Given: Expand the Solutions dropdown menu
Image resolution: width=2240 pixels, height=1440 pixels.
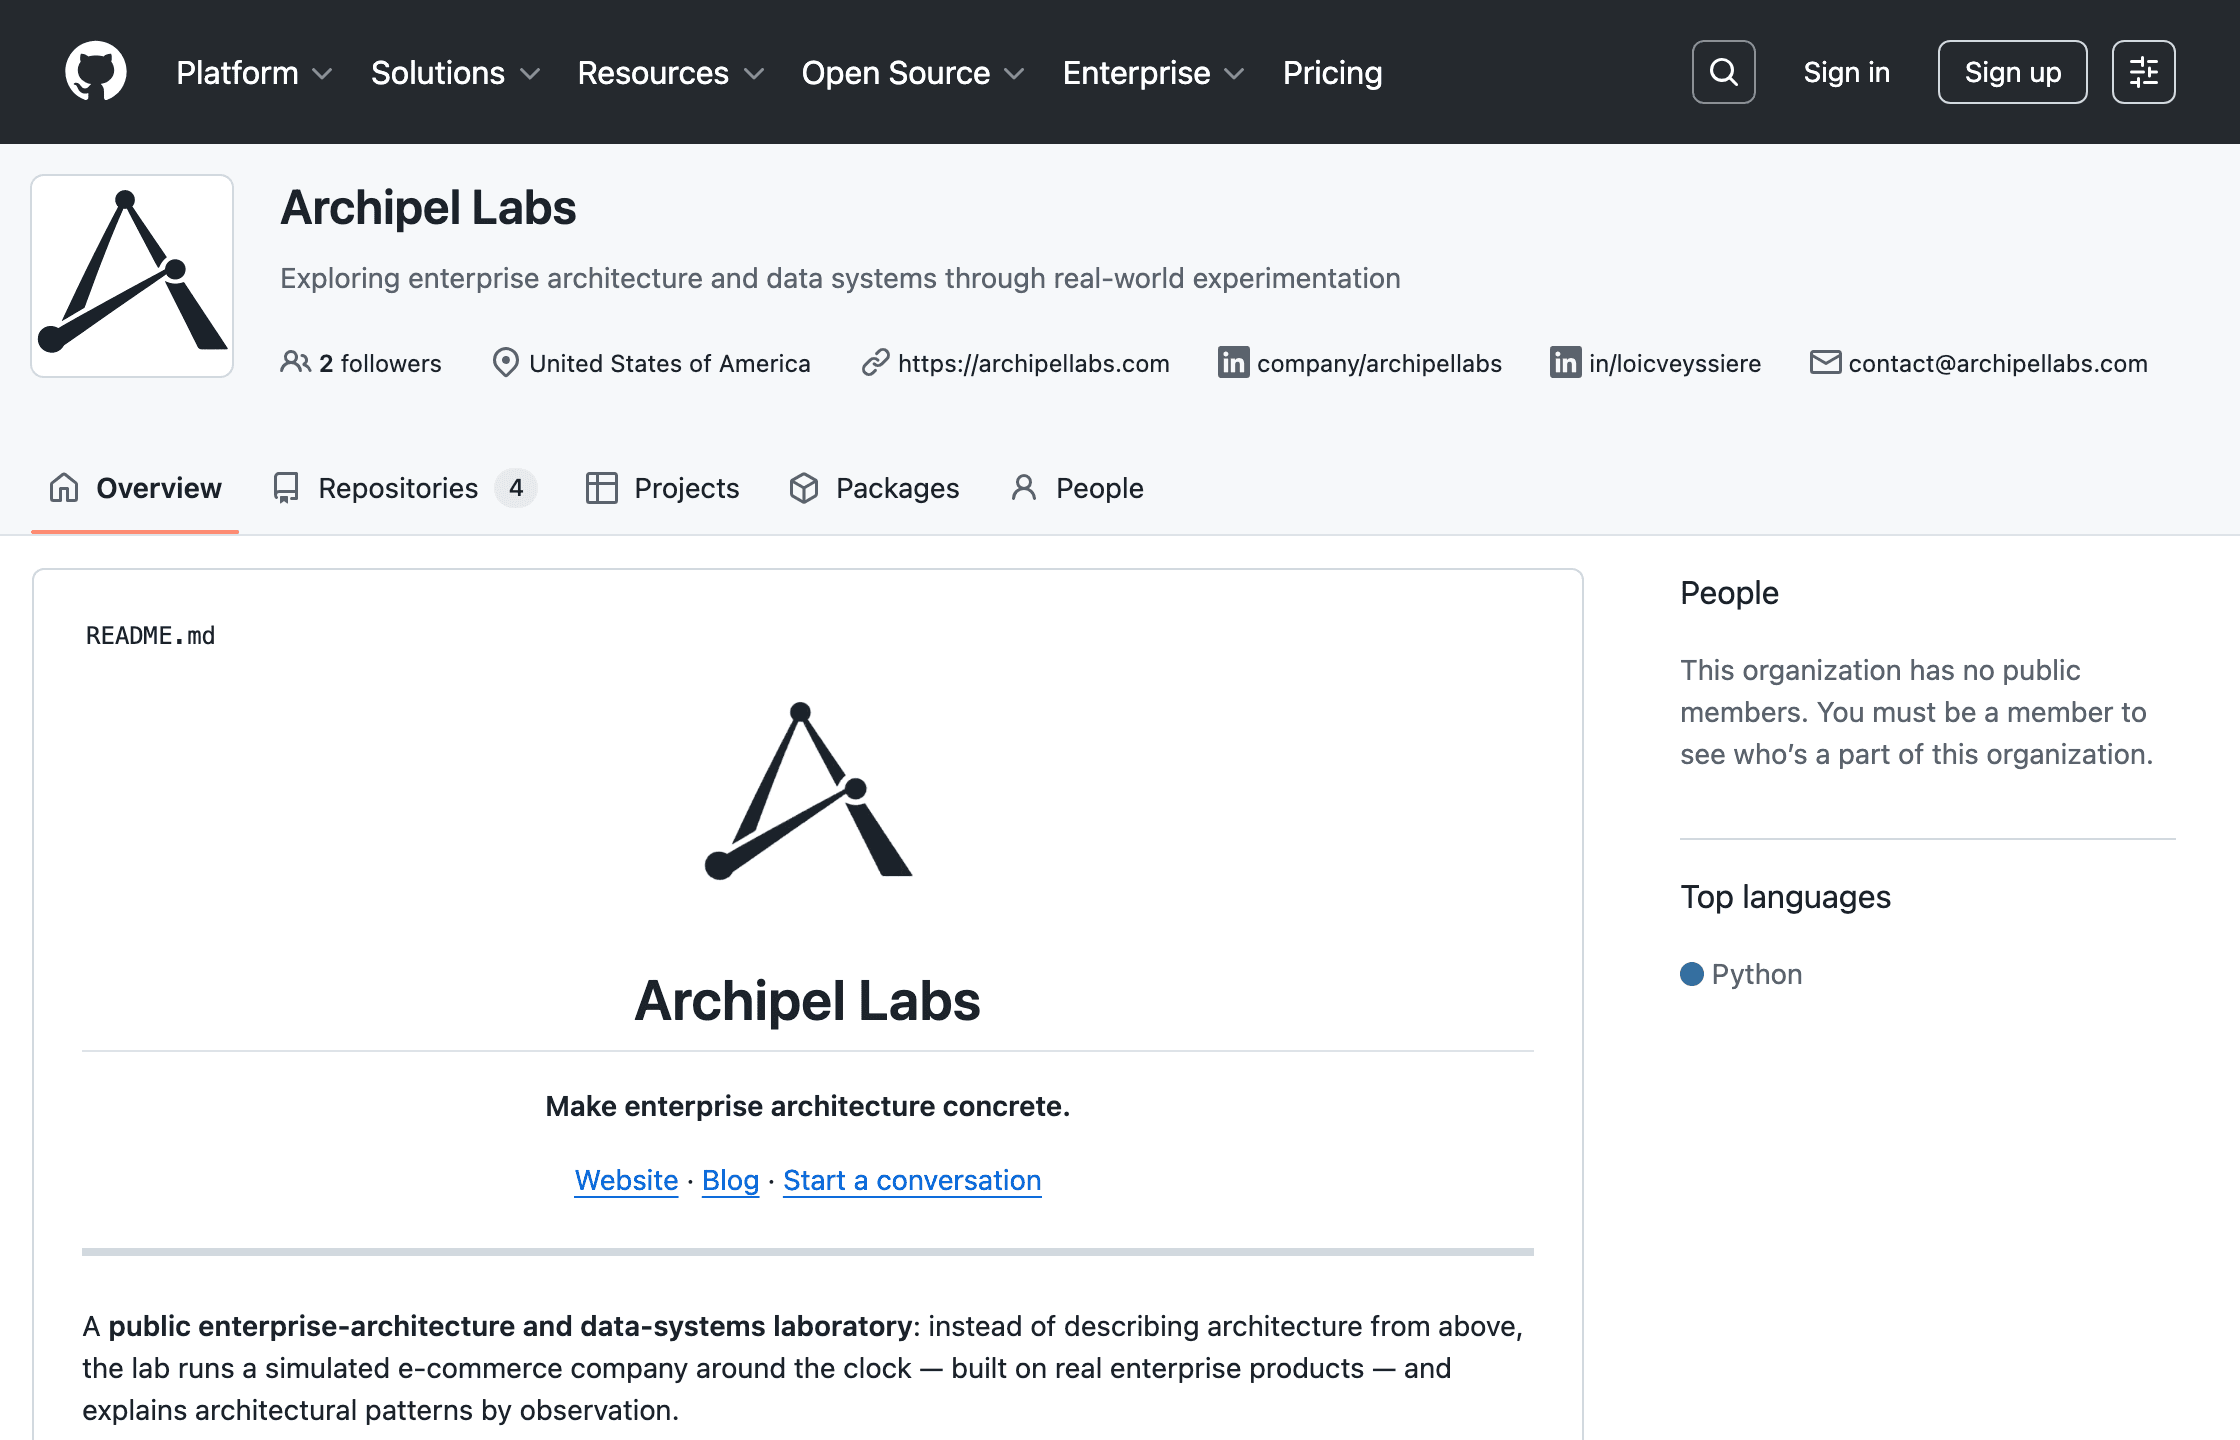Looking at the screenshot, I should [455, 72].
